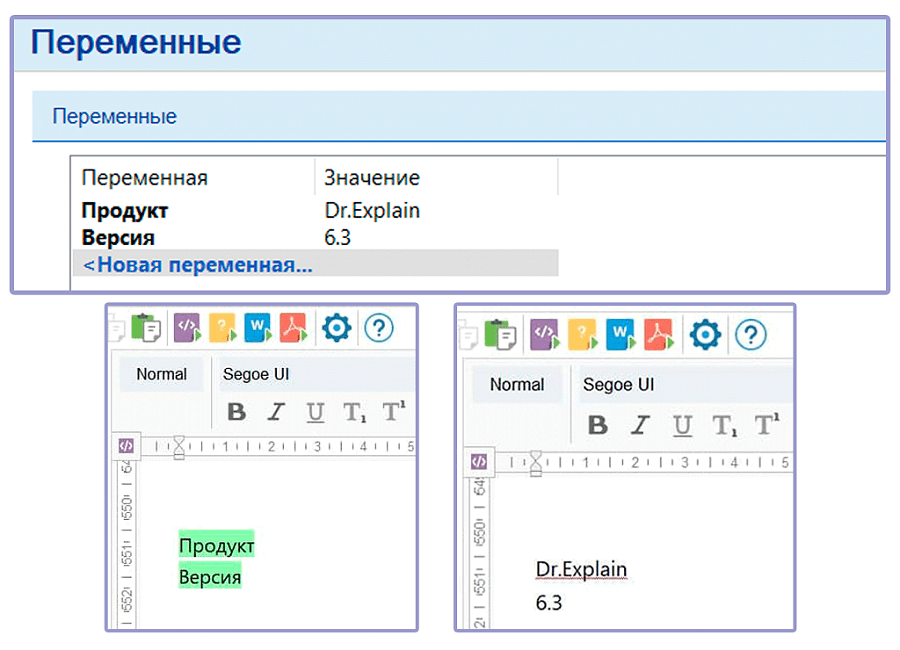Click Paste icon in editor showing Dr.Explain text
The image size is (900, 650).
pyautogui.click(x=501, y=335)
